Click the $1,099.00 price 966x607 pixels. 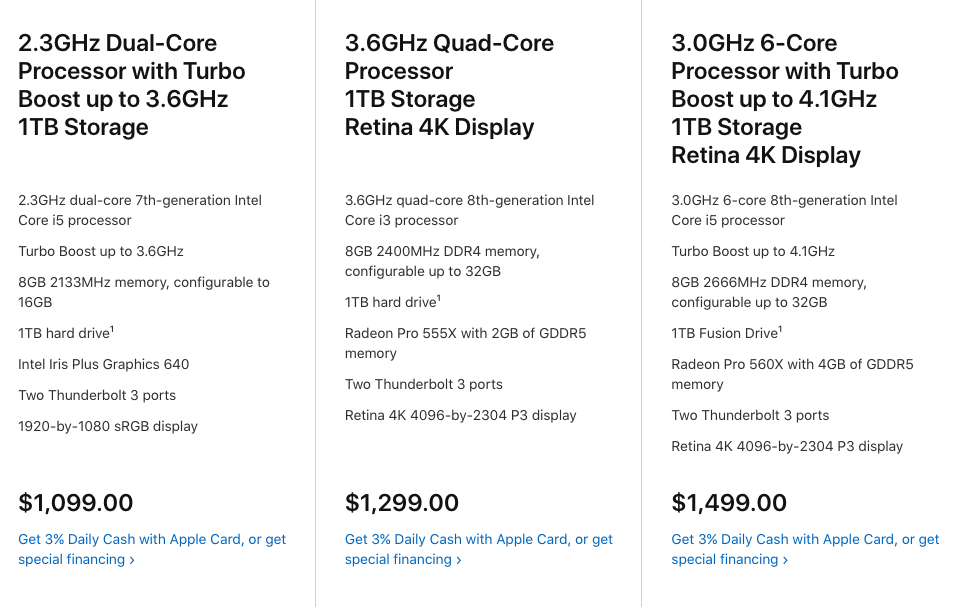(x=75, y=503)
